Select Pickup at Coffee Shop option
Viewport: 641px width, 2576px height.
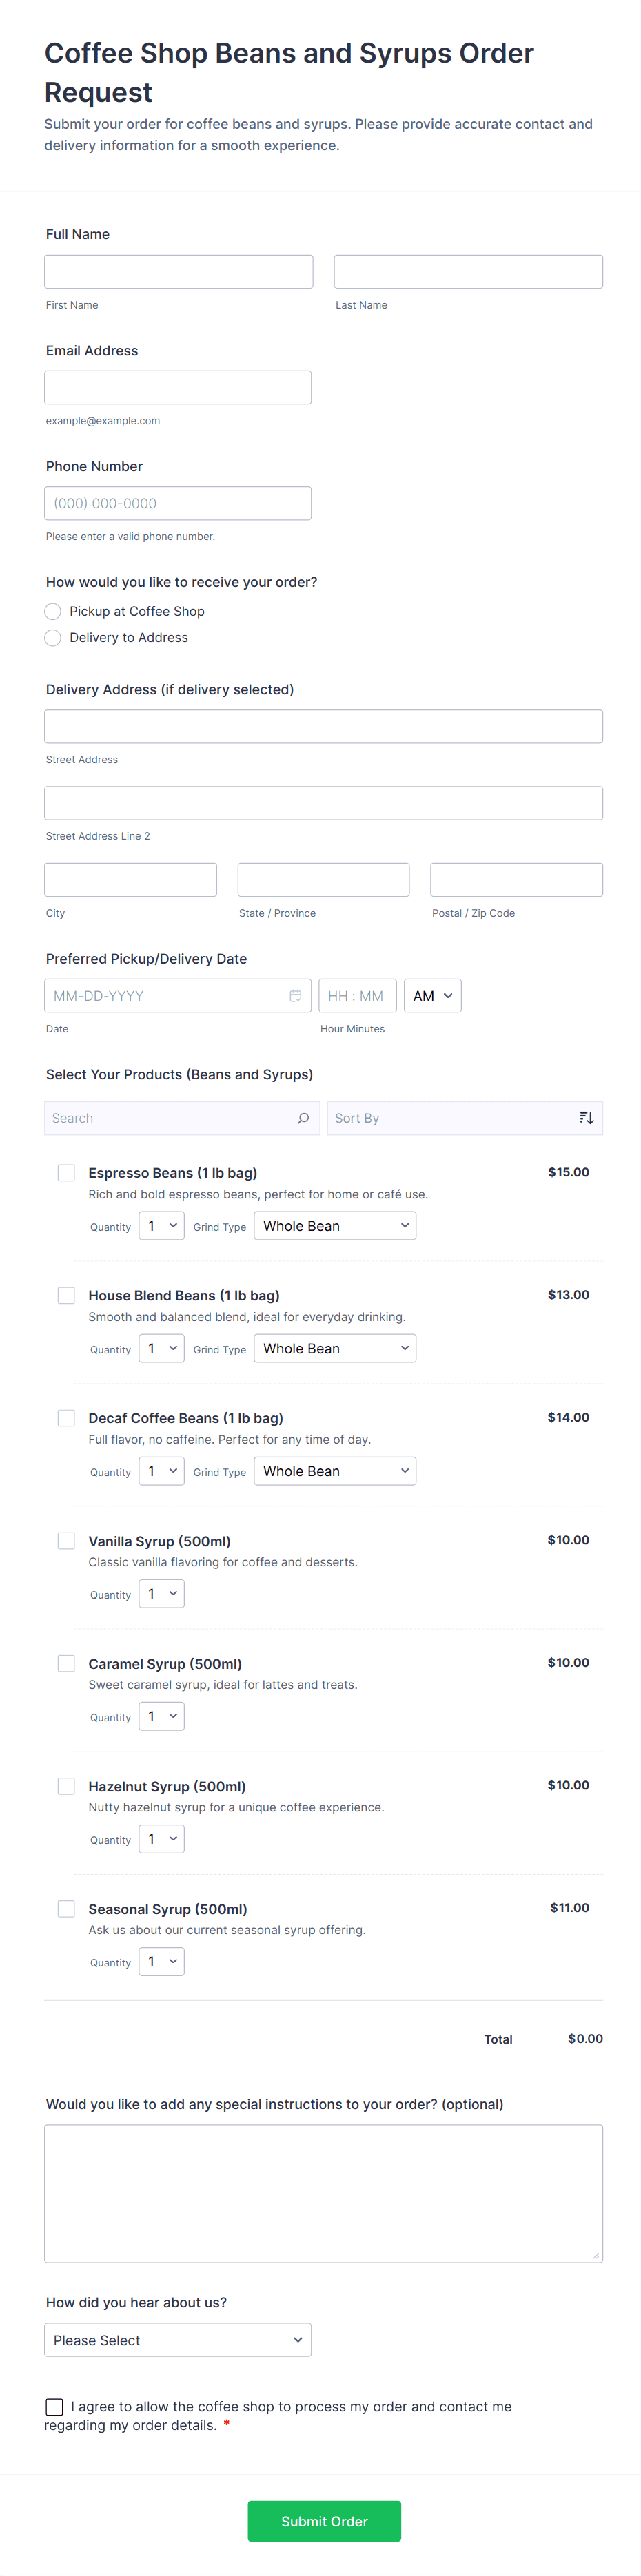click(x=53, y=611)
